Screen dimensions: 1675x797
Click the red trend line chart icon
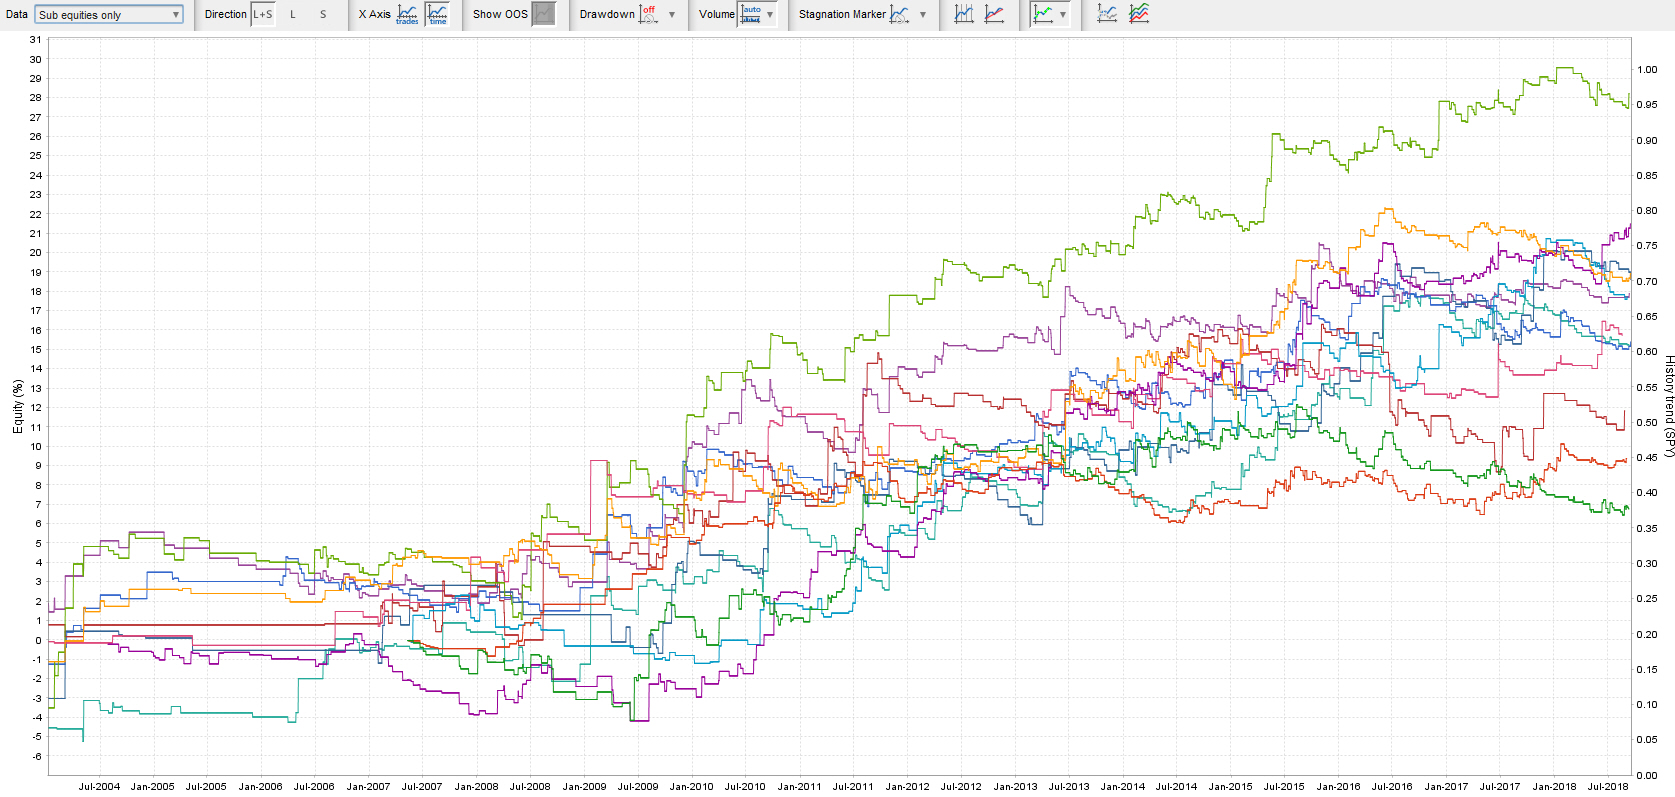(x=994, y=14)
